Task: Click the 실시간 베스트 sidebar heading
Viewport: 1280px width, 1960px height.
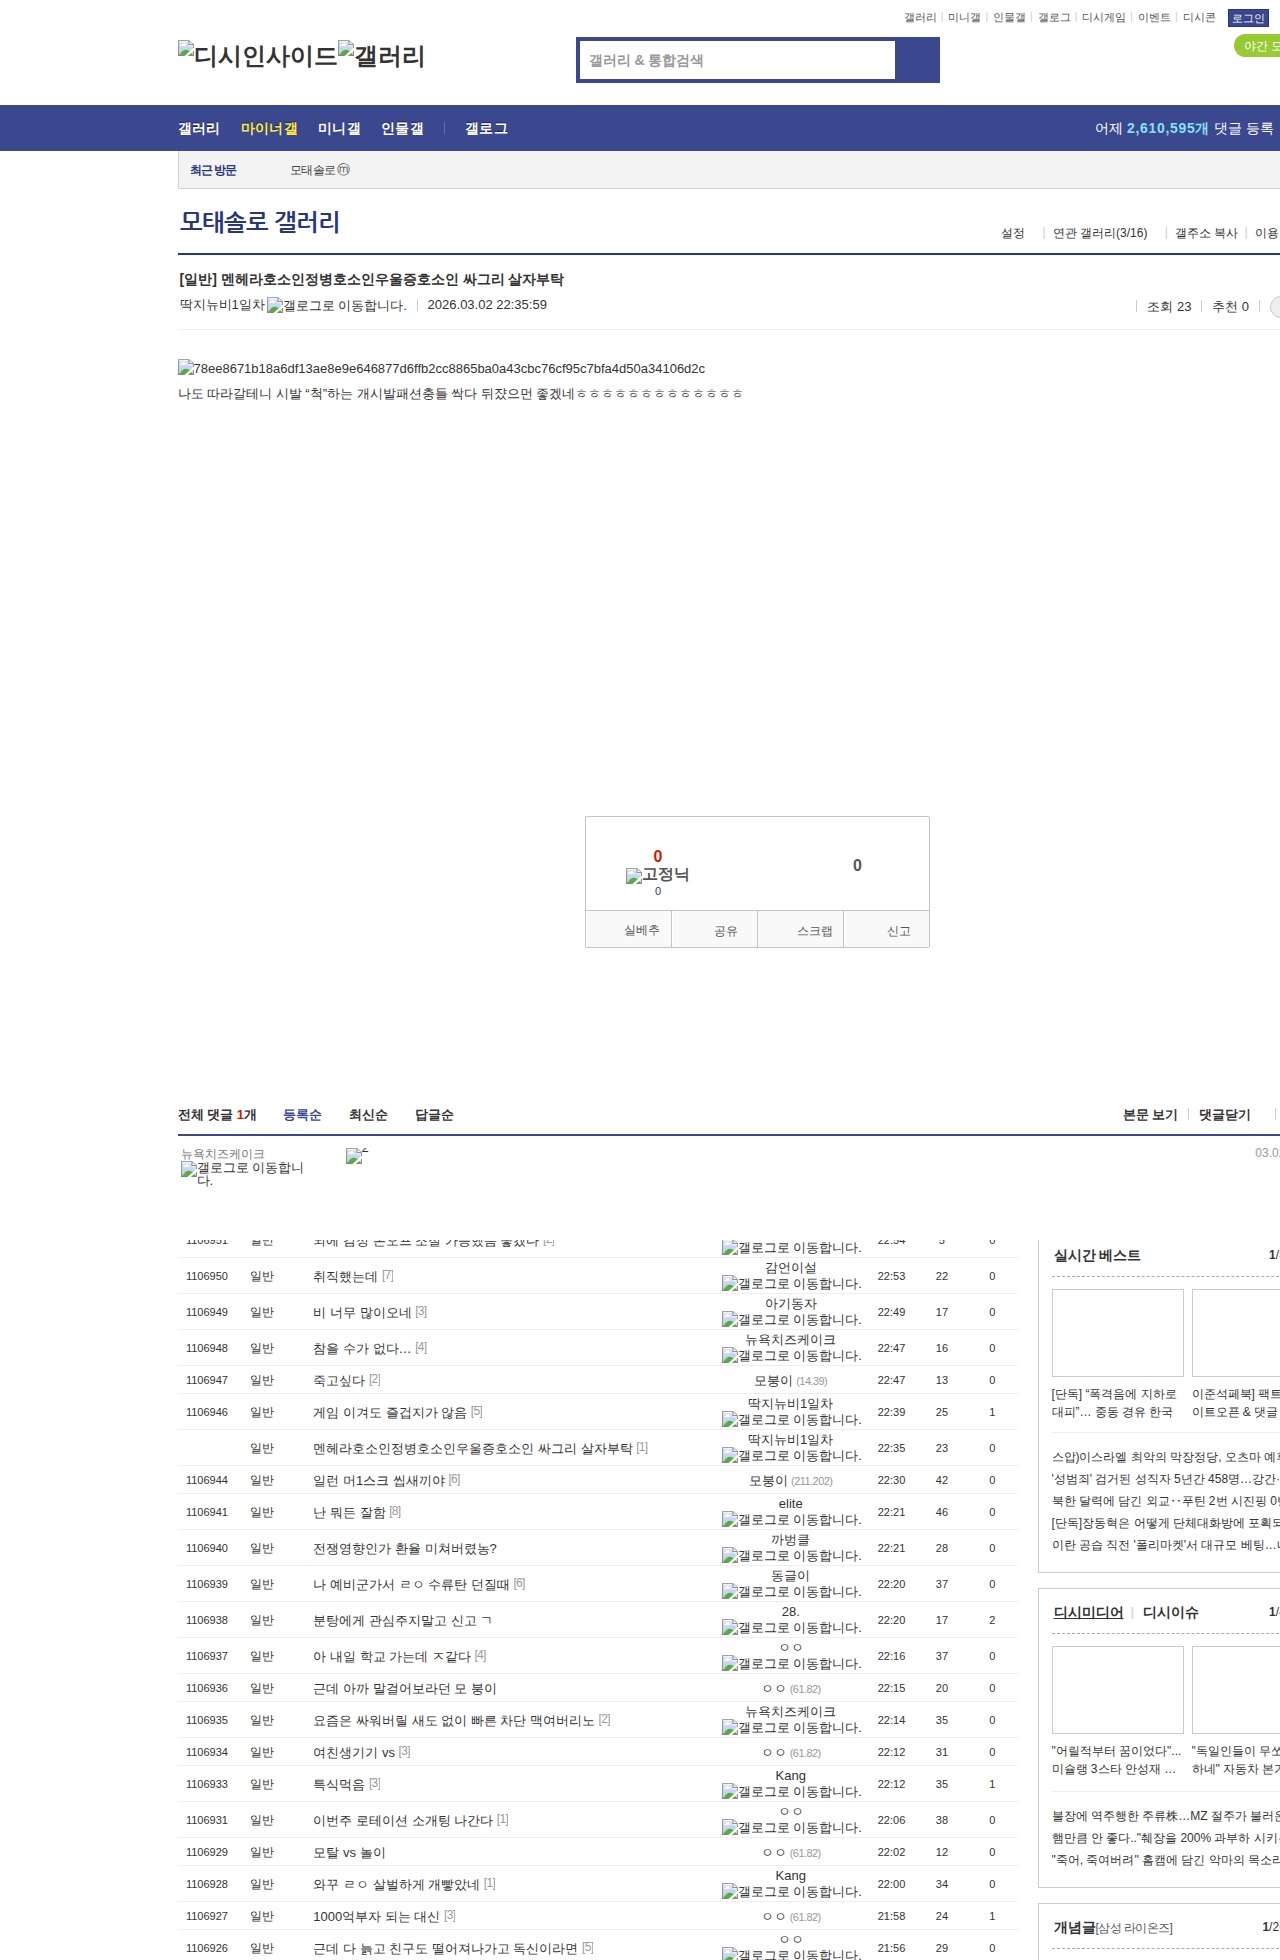Action: (x=1097, y=1255)
